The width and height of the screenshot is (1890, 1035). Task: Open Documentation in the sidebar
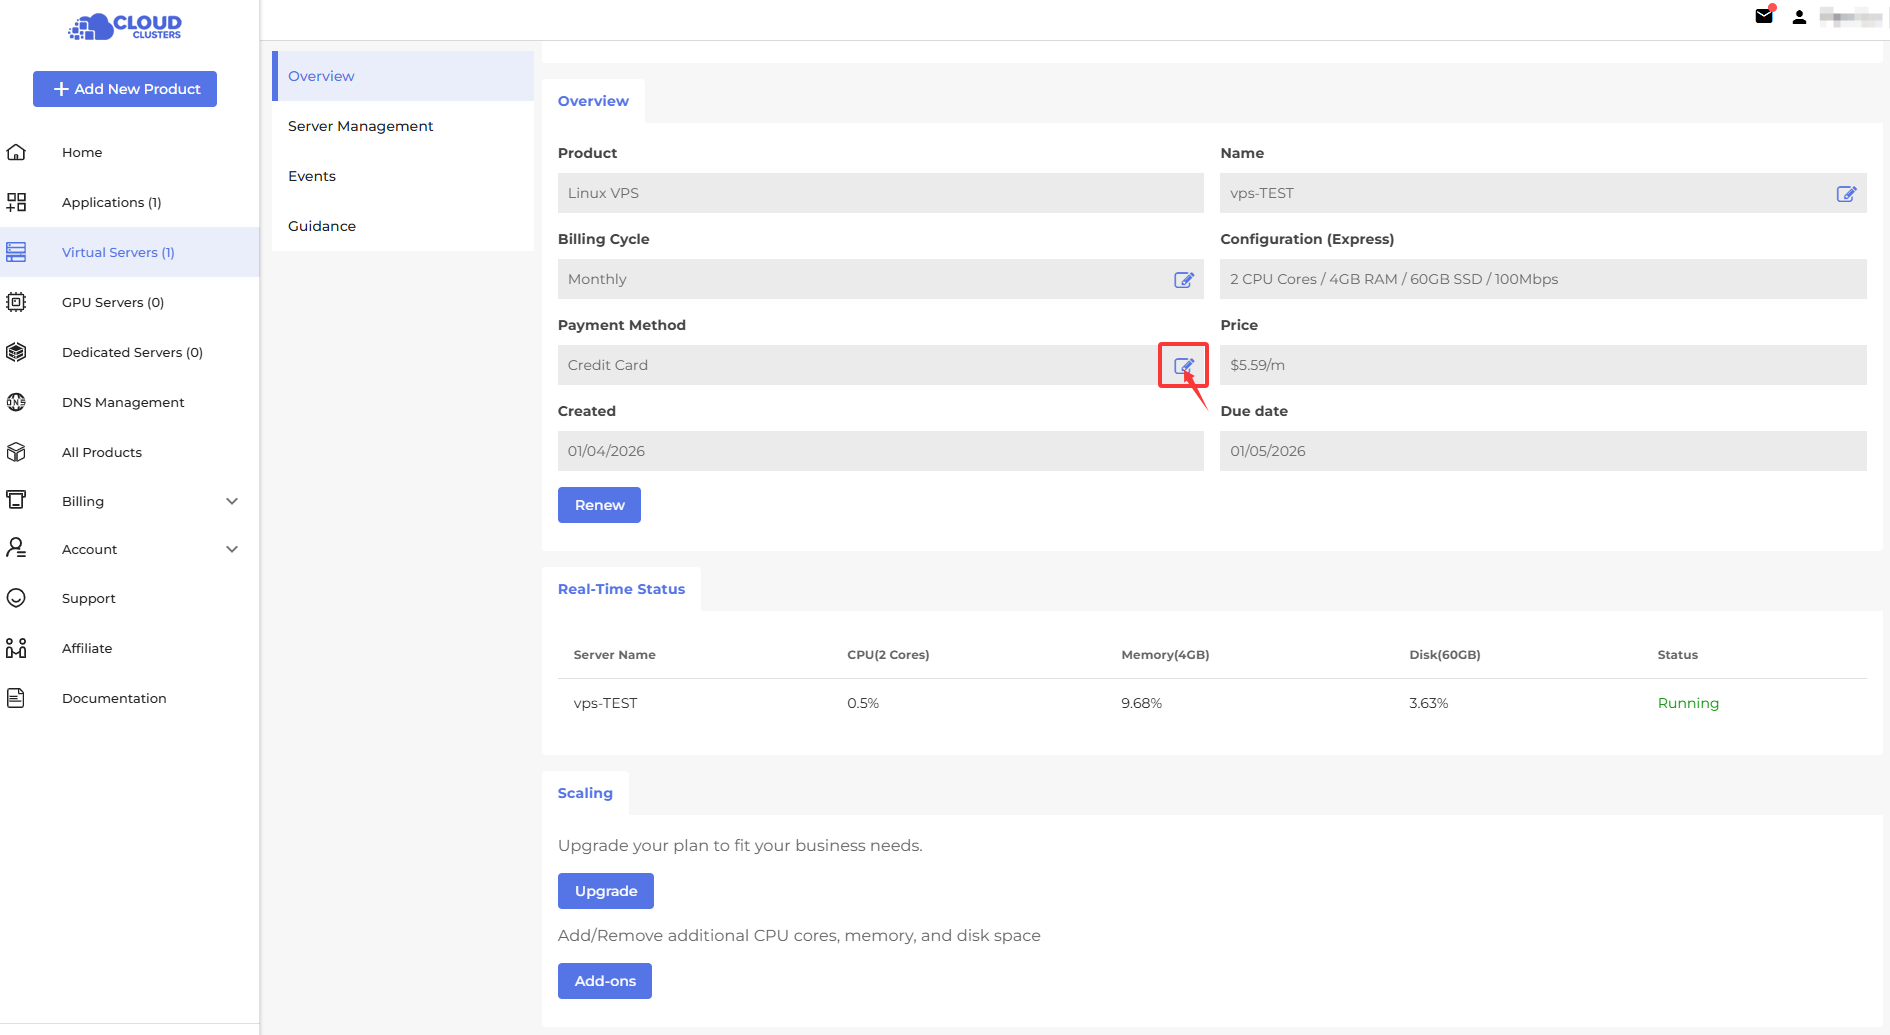click(114, 698)
